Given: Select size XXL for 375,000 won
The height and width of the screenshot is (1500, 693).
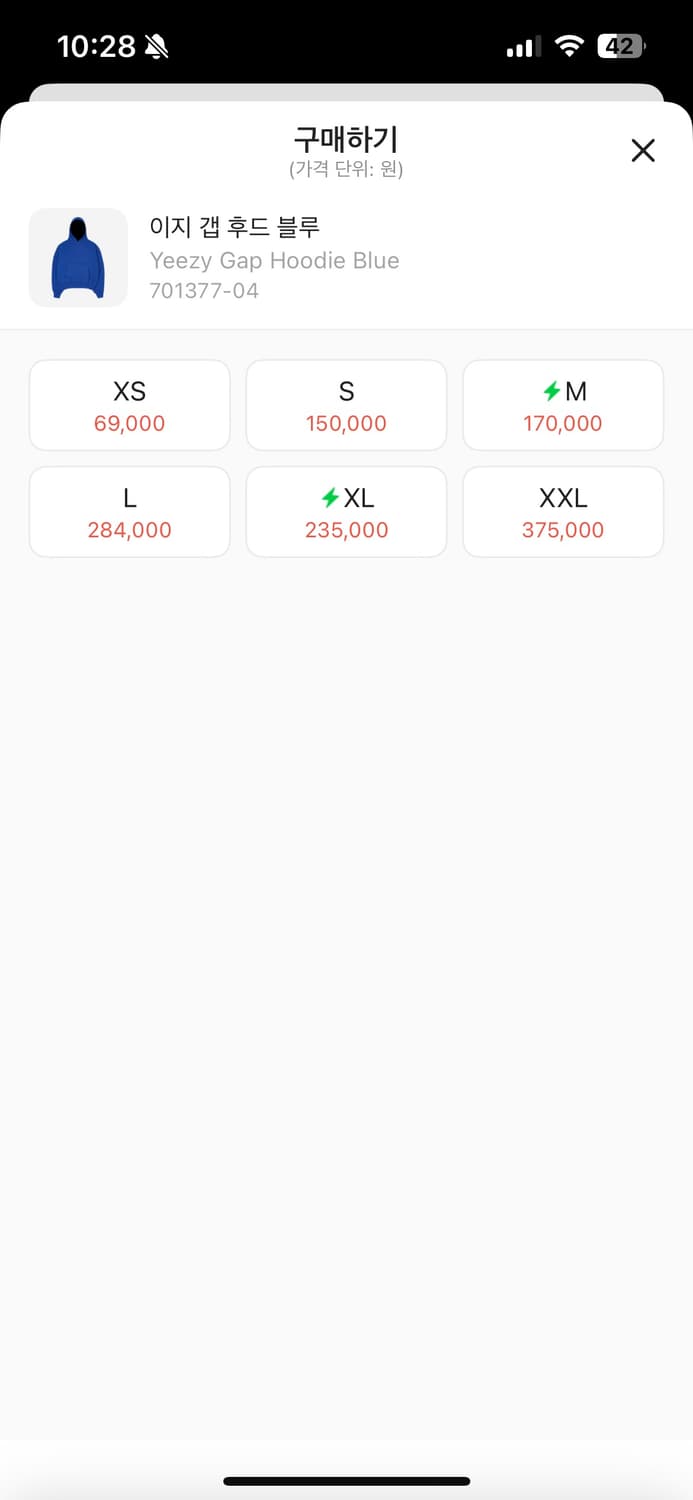Looking at the screenshot, I should point(563,512).
